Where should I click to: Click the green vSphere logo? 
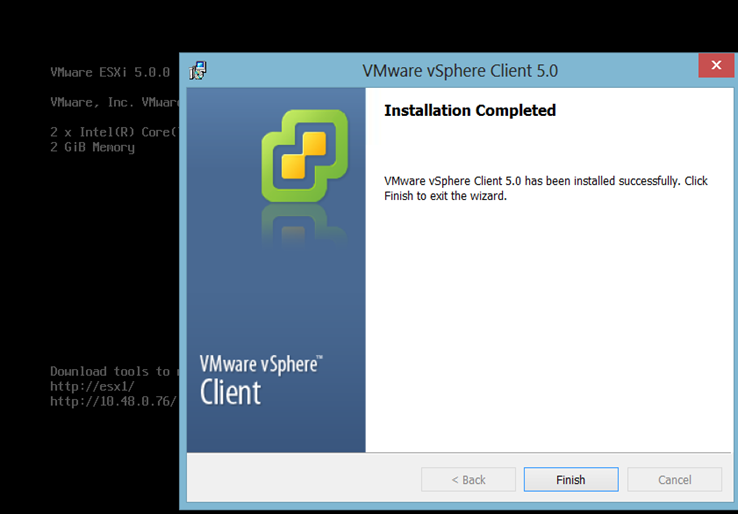pos(305,155)
